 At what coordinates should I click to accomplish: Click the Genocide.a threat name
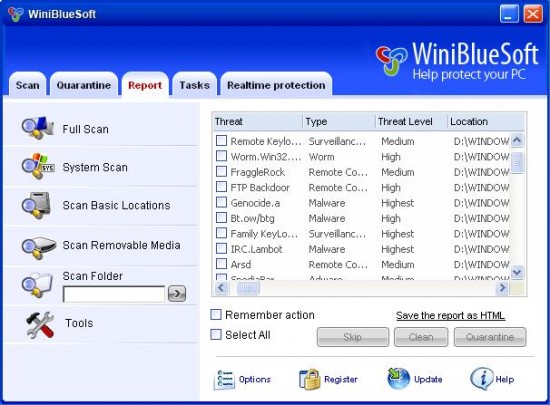tap(255, 203)
